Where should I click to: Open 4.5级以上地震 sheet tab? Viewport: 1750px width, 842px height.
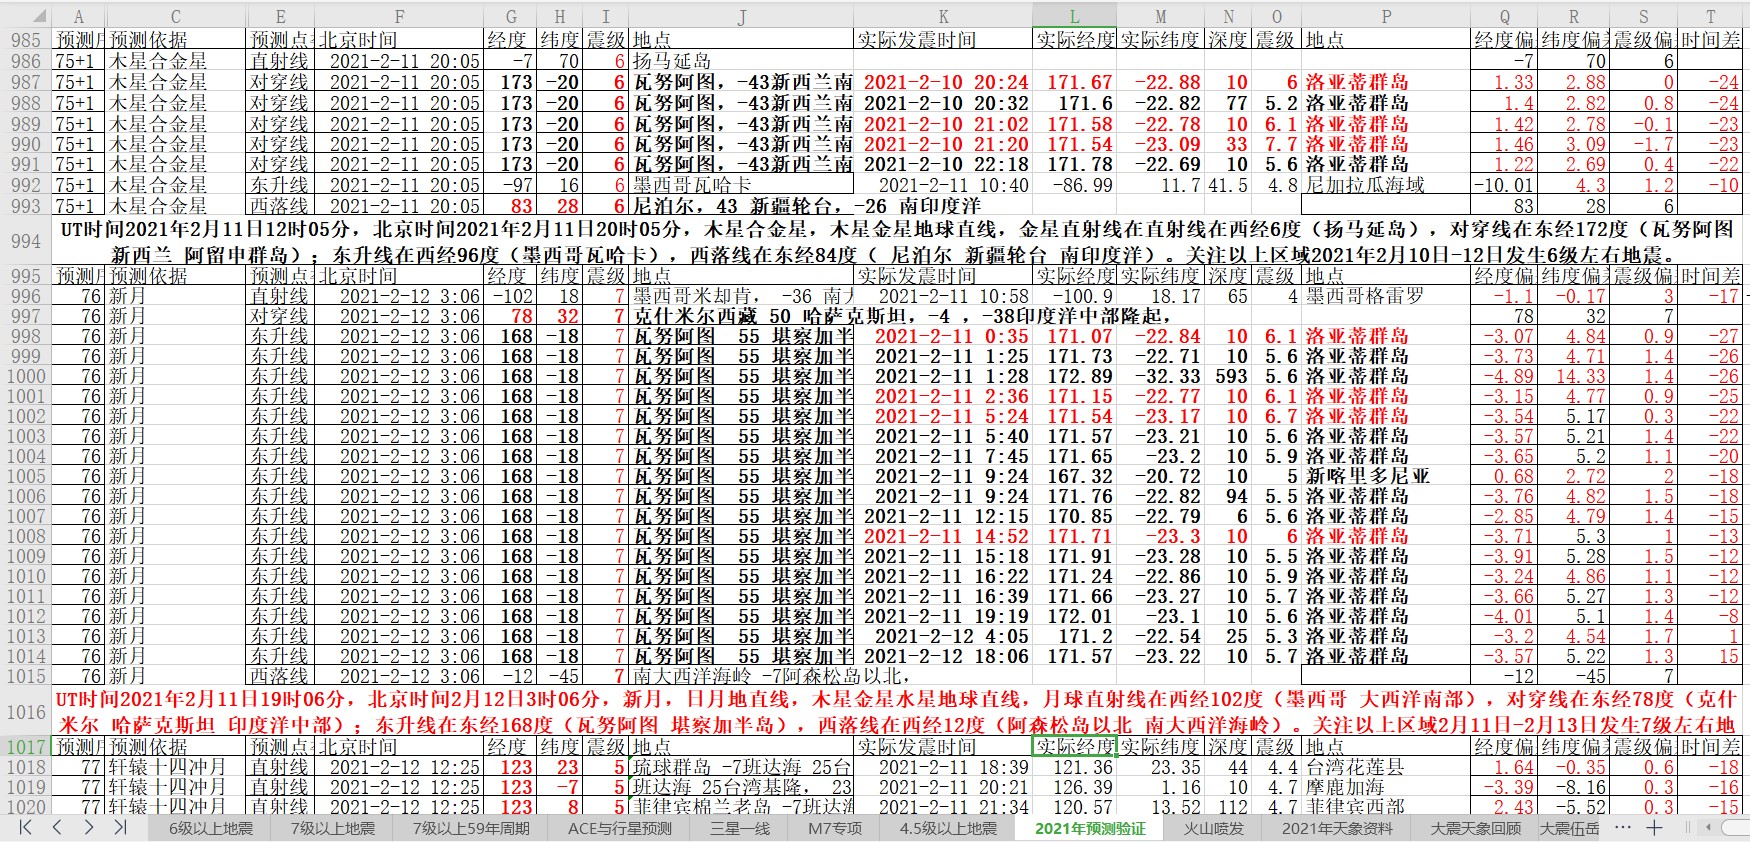(948, 829)
